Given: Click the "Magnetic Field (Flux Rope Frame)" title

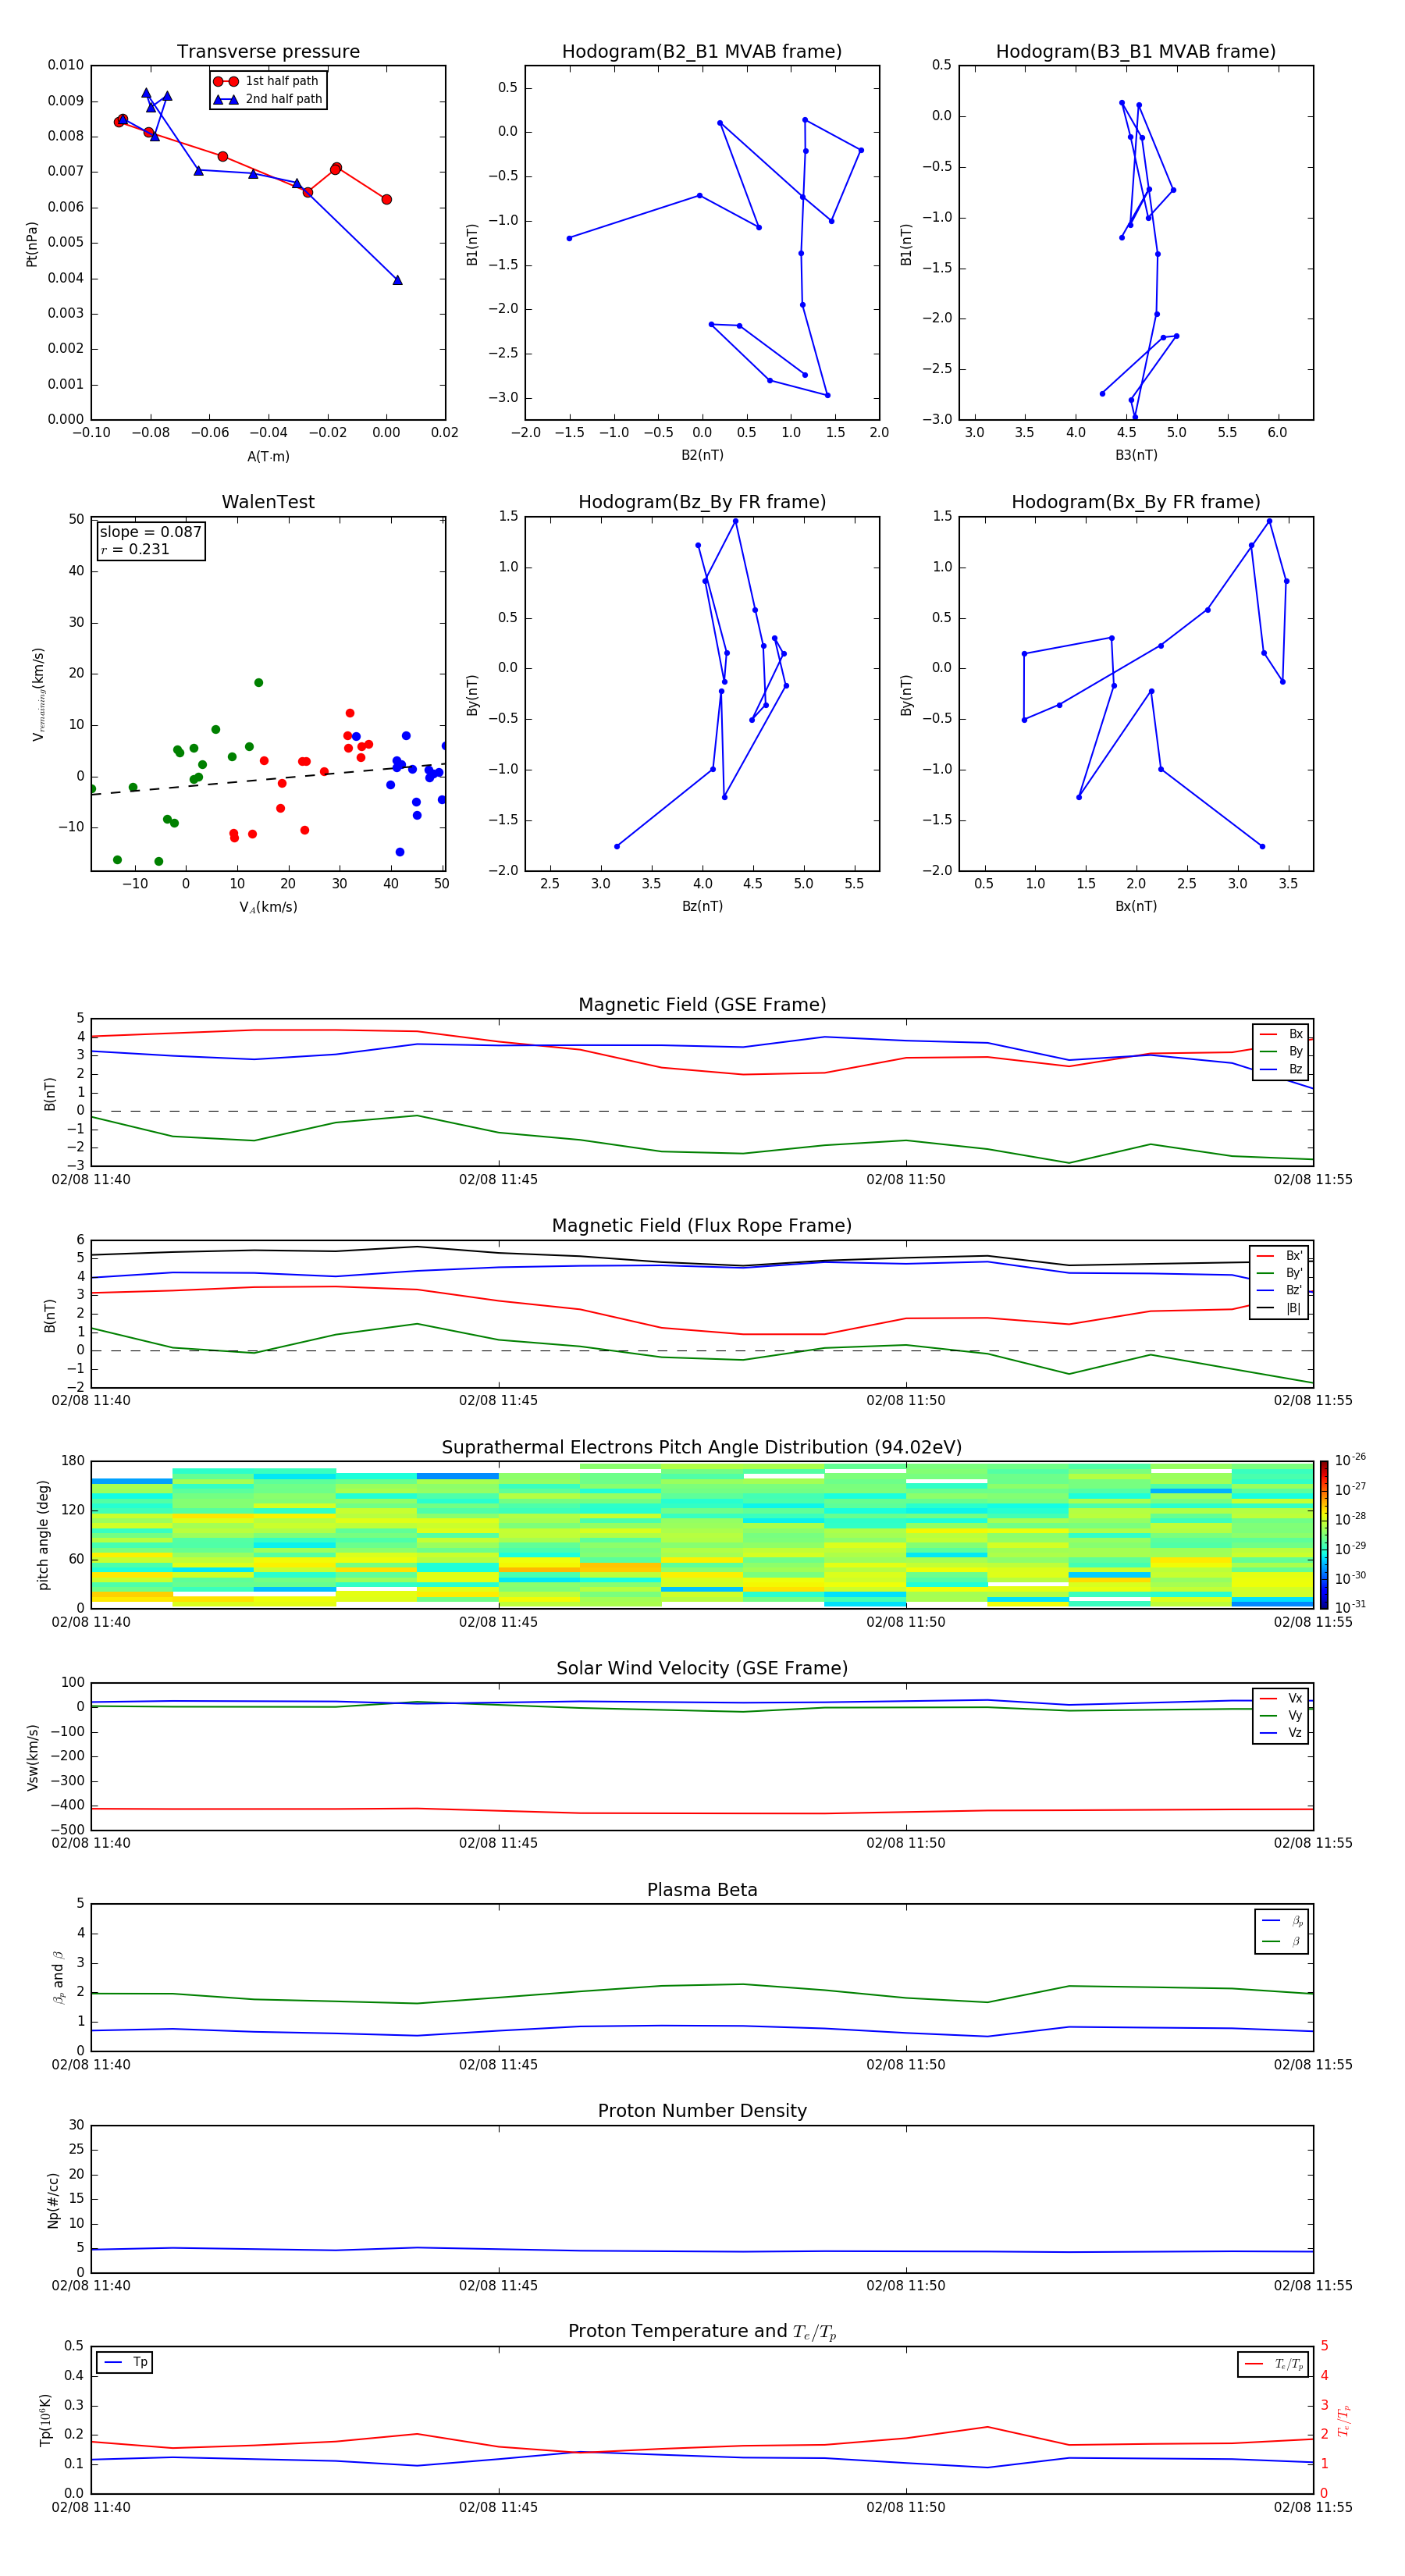Looking at the screenshot, I should click(x=702, y=1226).
